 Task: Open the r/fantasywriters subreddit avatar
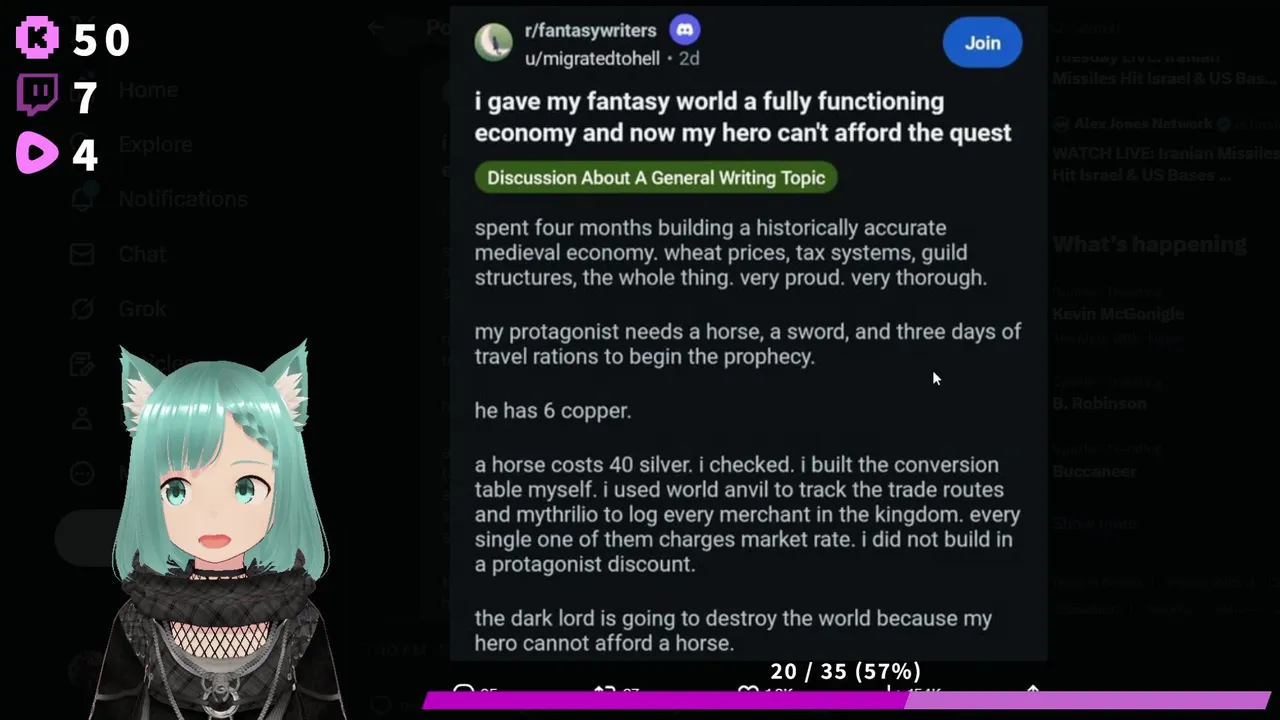493,43
